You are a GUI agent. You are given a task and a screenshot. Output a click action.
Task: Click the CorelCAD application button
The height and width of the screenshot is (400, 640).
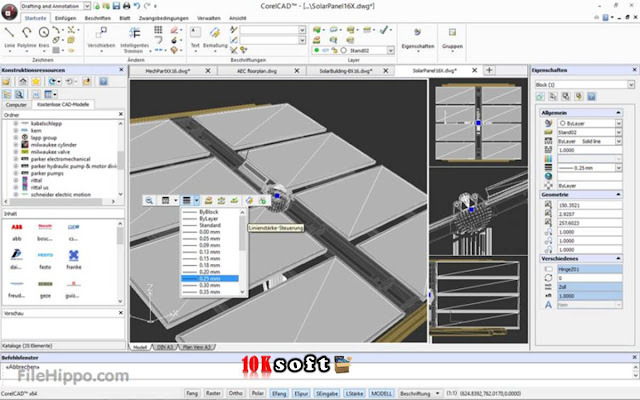click(9, 12)
